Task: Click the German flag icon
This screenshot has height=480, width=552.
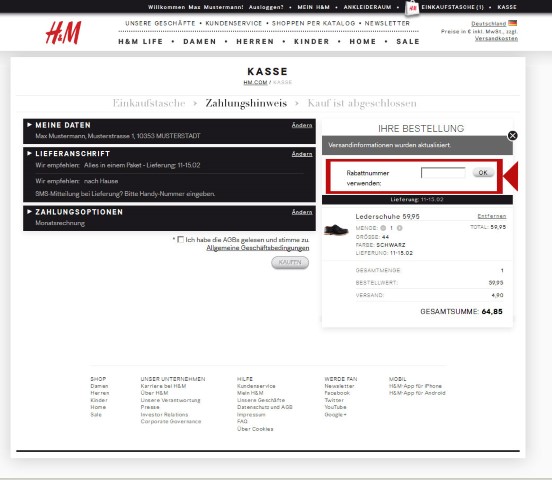Action: tap(513, 23)
